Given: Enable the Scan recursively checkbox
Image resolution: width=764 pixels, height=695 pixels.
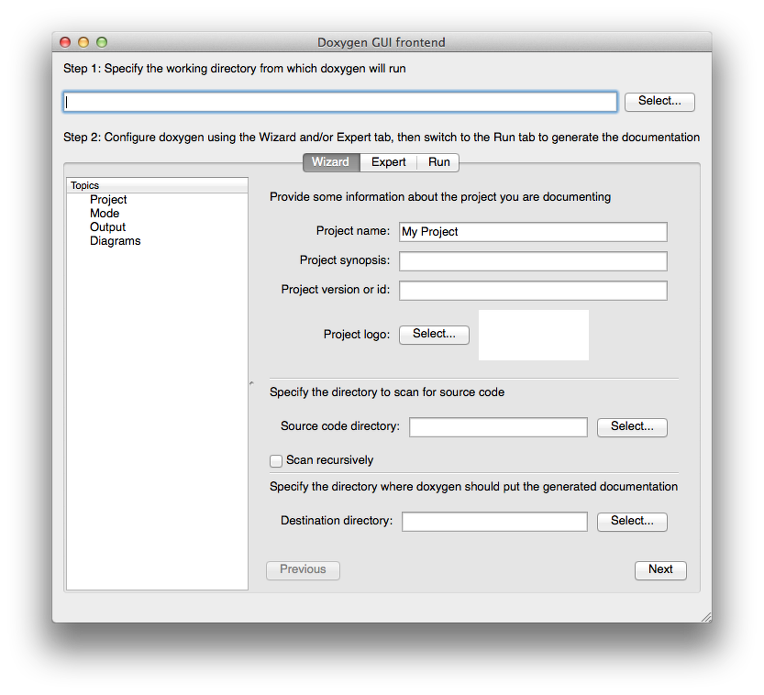Looking at the screenshot, I should (x=276, y=461).
